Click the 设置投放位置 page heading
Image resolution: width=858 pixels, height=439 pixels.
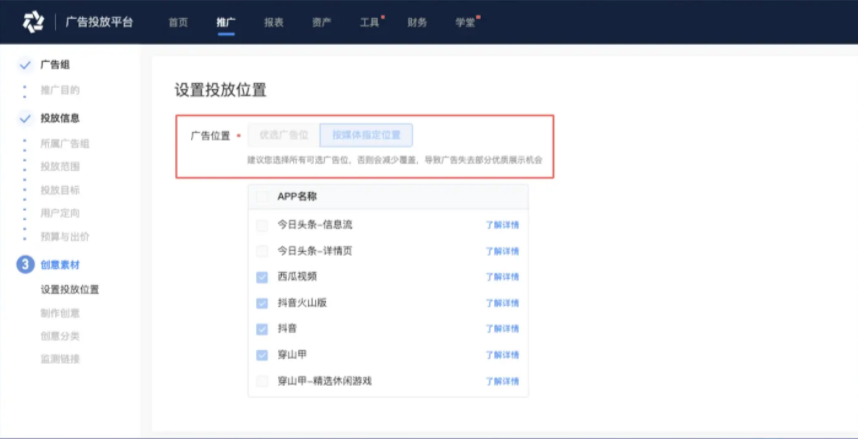click(x=221, y=90)
